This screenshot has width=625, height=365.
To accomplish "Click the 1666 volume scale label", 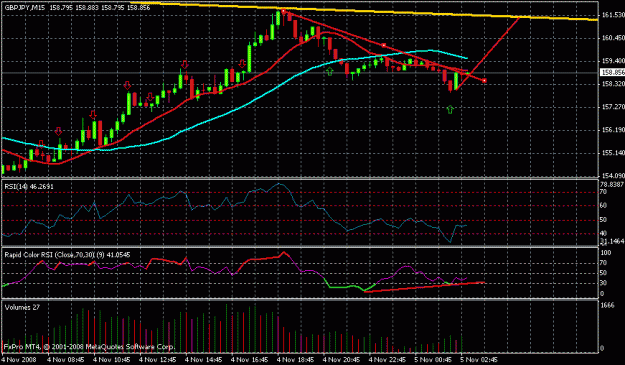I will click(x=608, y=305).
